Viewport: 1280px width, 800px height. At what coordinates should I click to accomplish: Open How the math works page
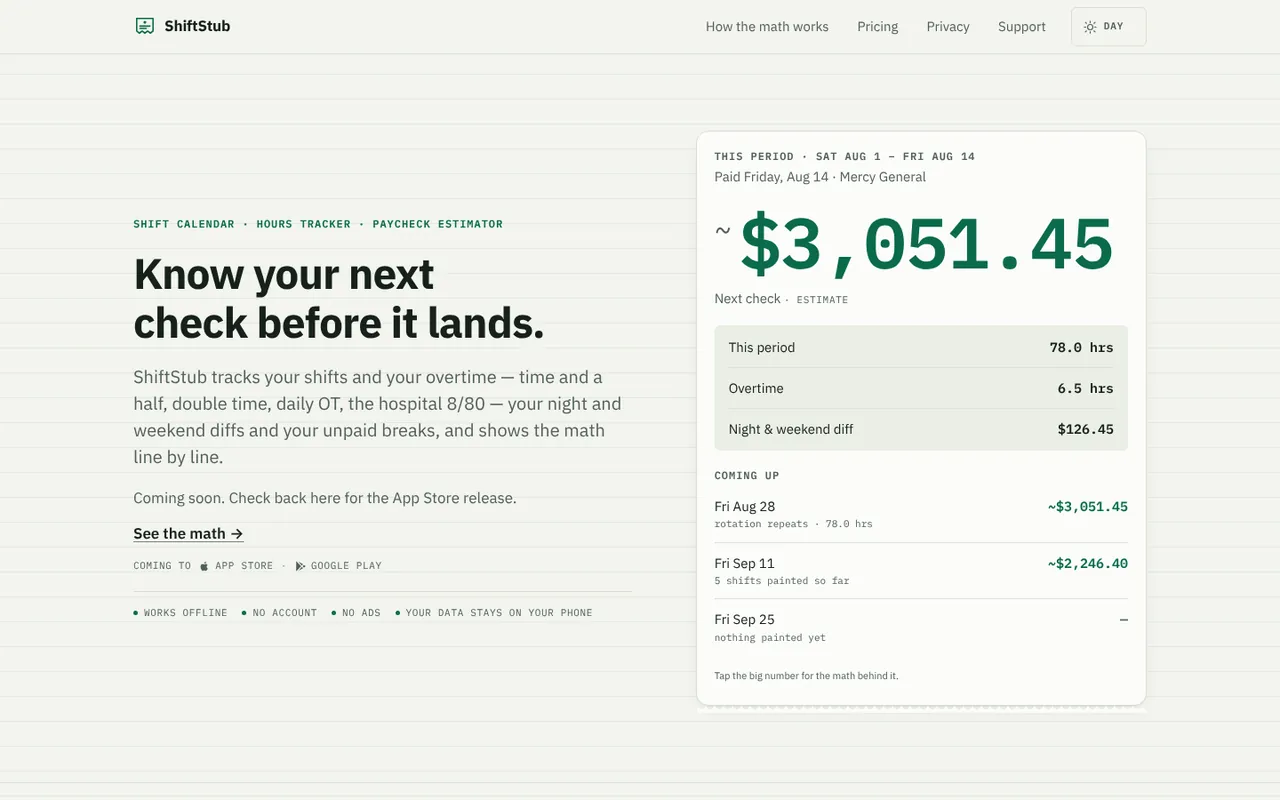click(767, 27)
